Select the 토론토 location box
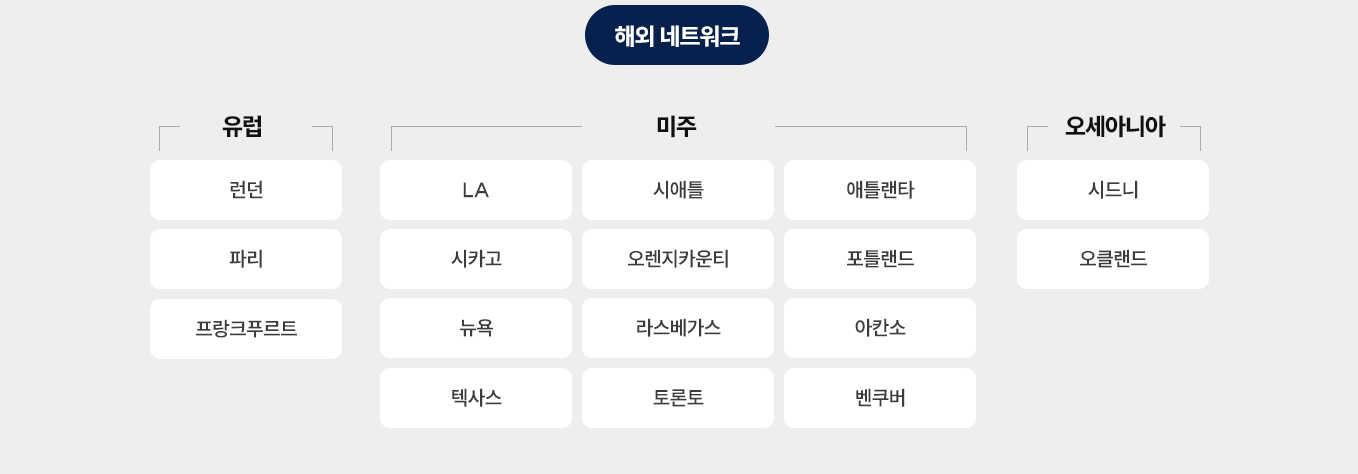This screenshot has width=1358, height=474. pyautogui.click(x=678, y=398)
